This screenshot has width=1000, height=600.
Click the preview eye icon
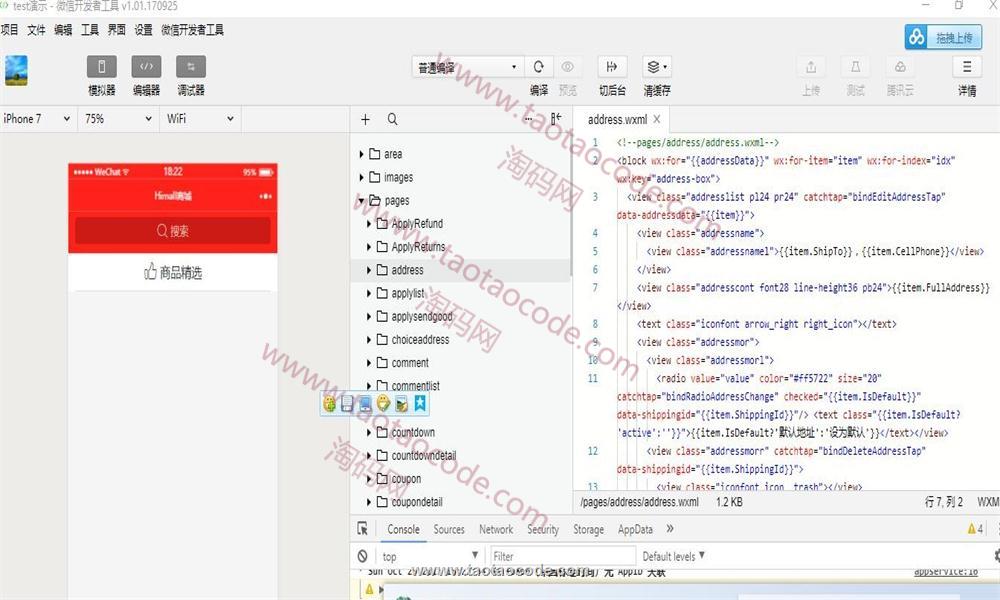[568, 67]
